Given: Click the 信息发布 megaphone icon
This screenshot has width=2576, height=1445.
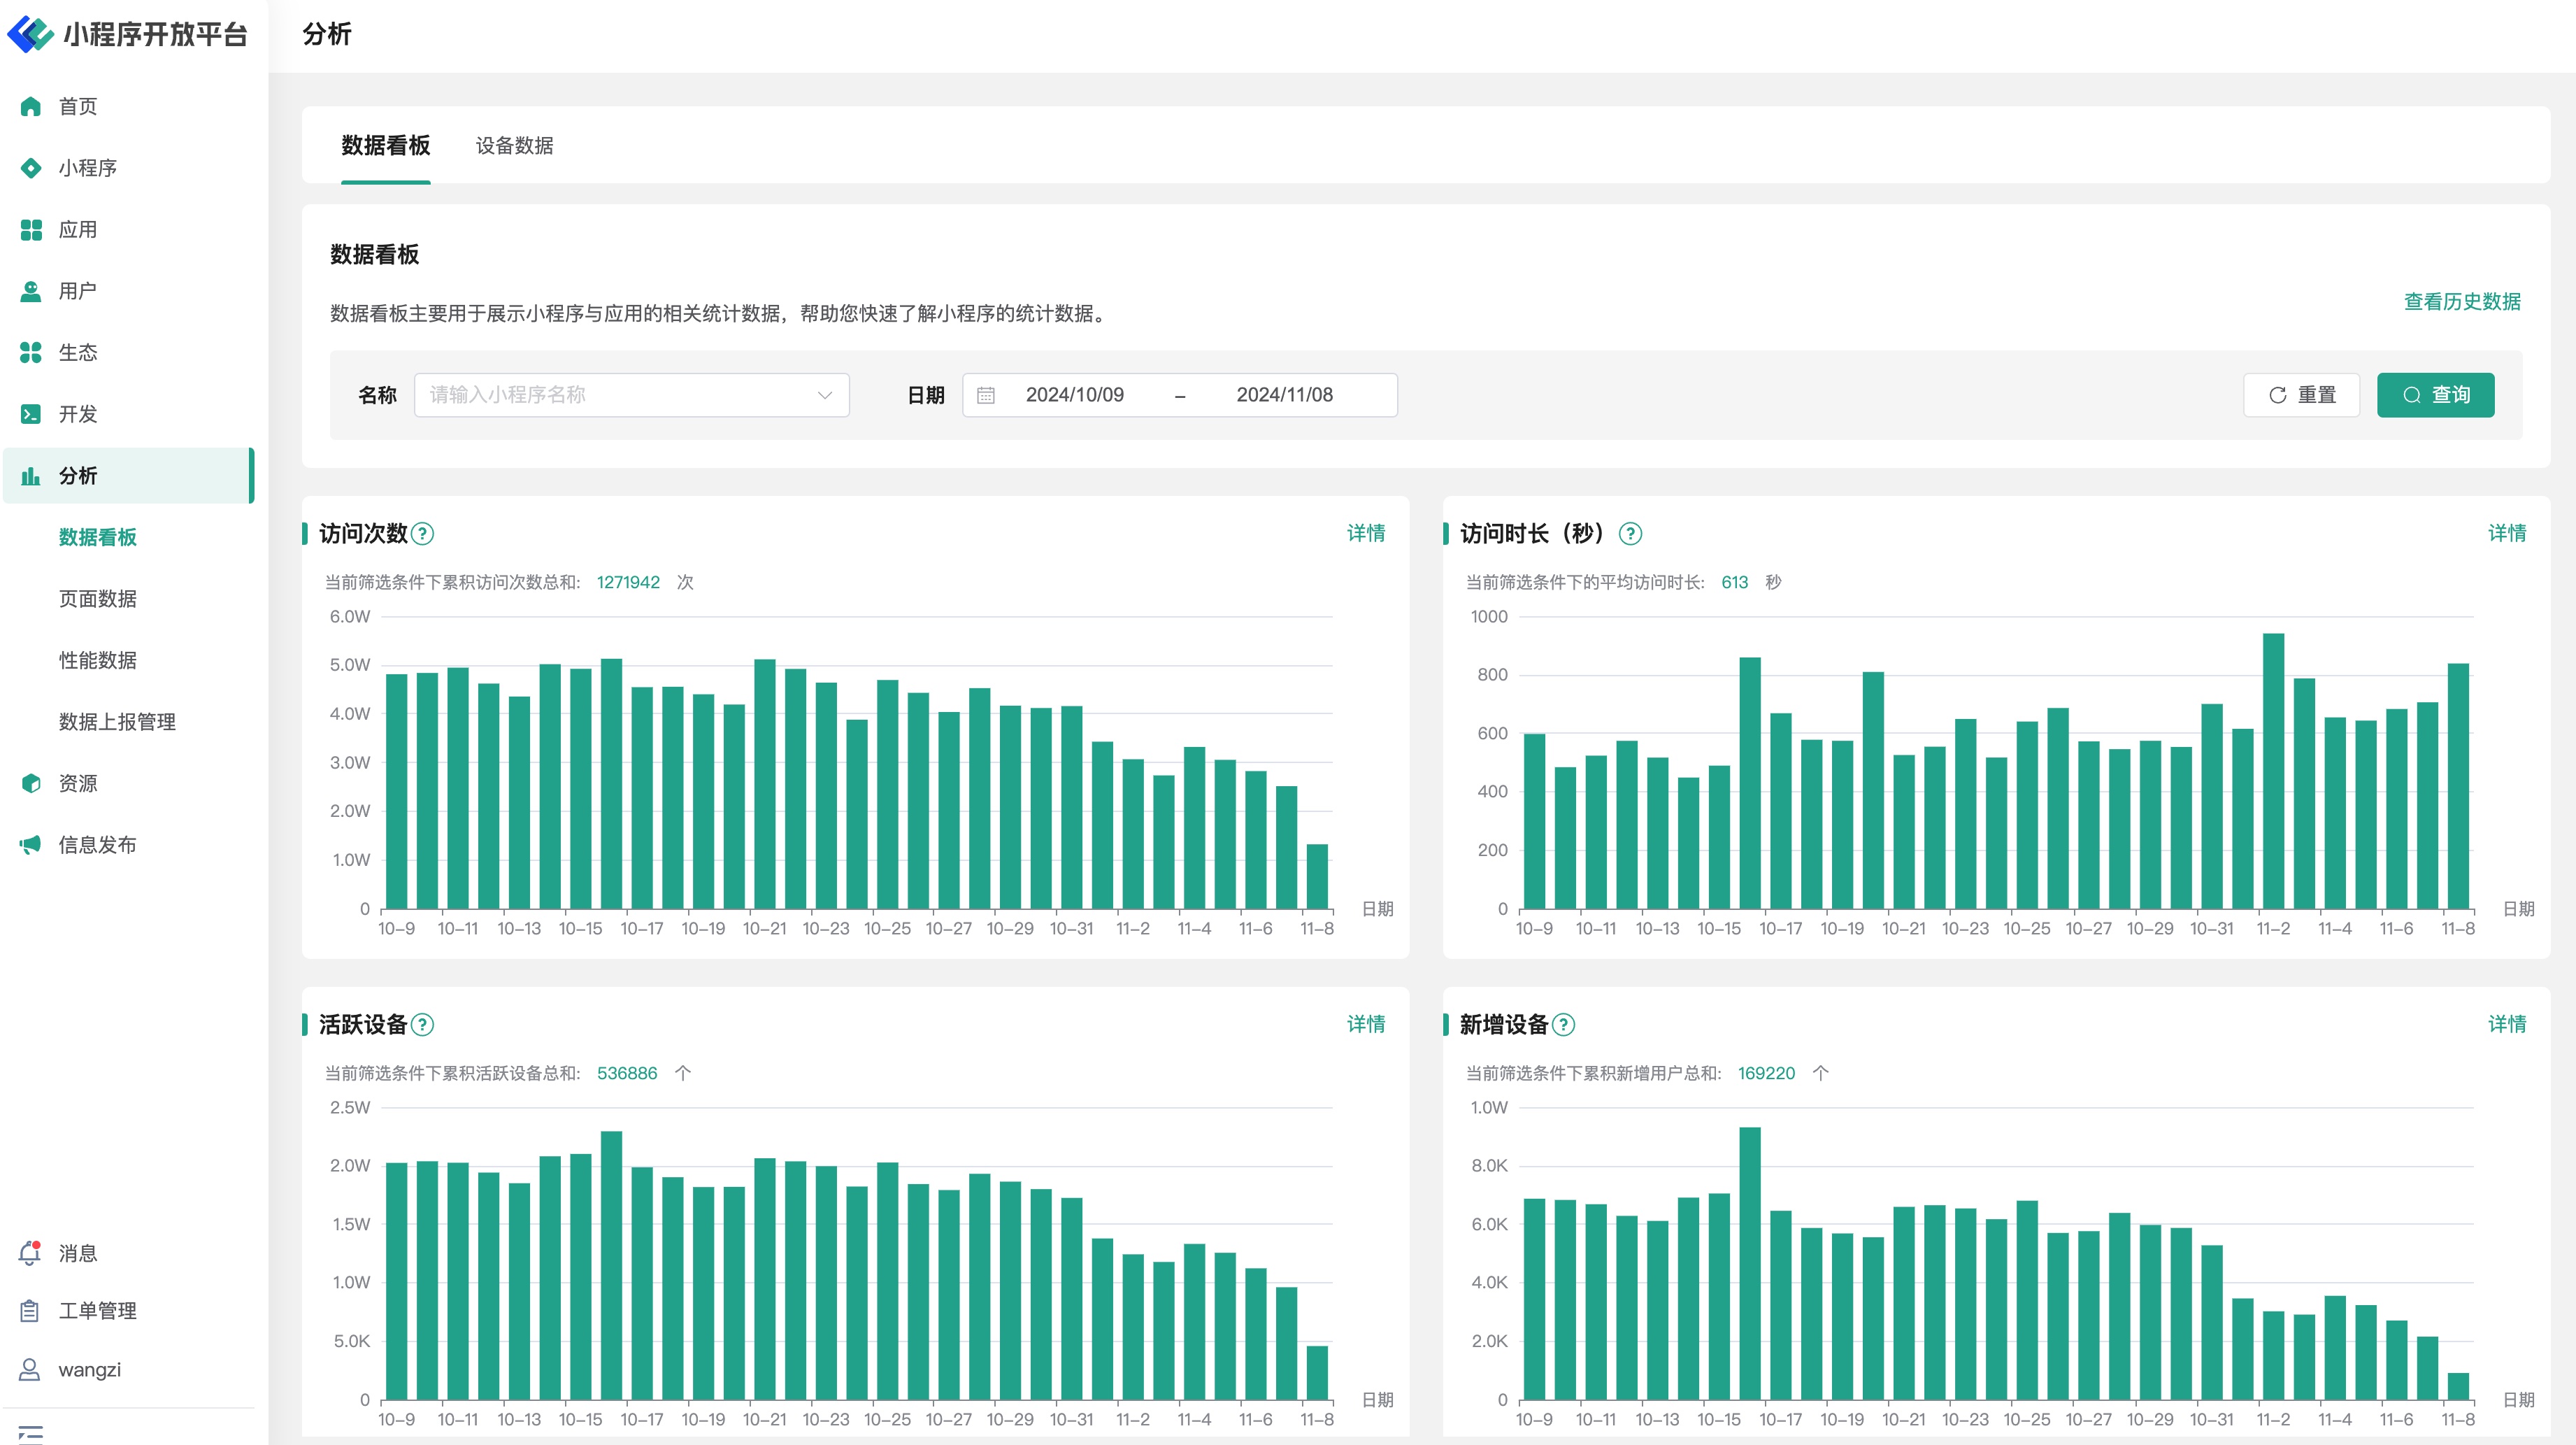Looking at the screenshot, I should coord(31,845).
